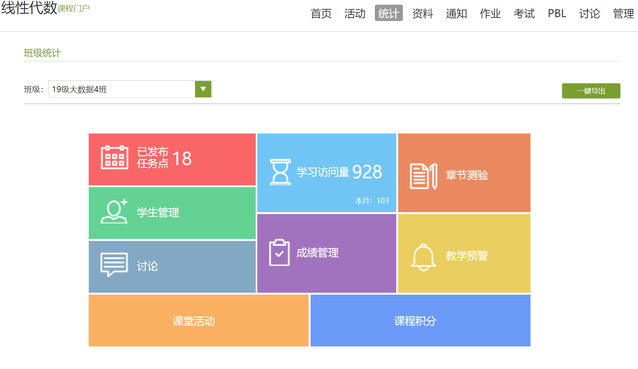
Task: Open the 管理 navigation item
Action: pos(623,13)
